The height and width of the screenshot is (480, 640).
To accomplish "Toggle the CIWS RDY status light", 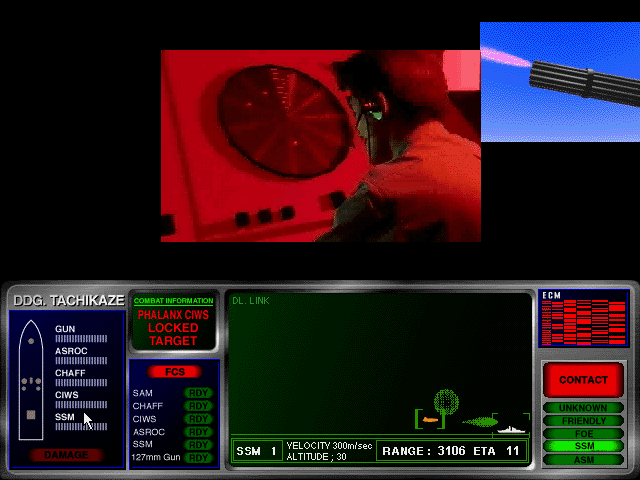I will pyautogui.click(x=199, y=419).
